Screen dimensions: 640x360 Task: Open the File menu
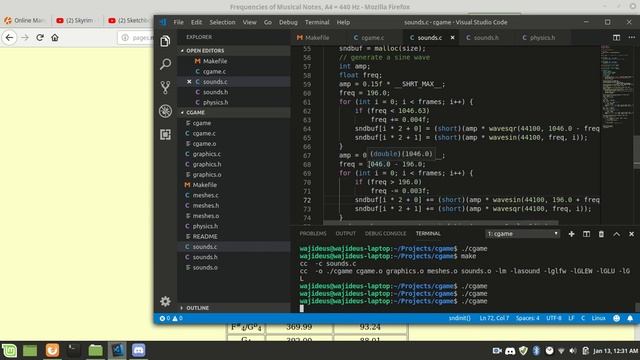tap(178, 22)
